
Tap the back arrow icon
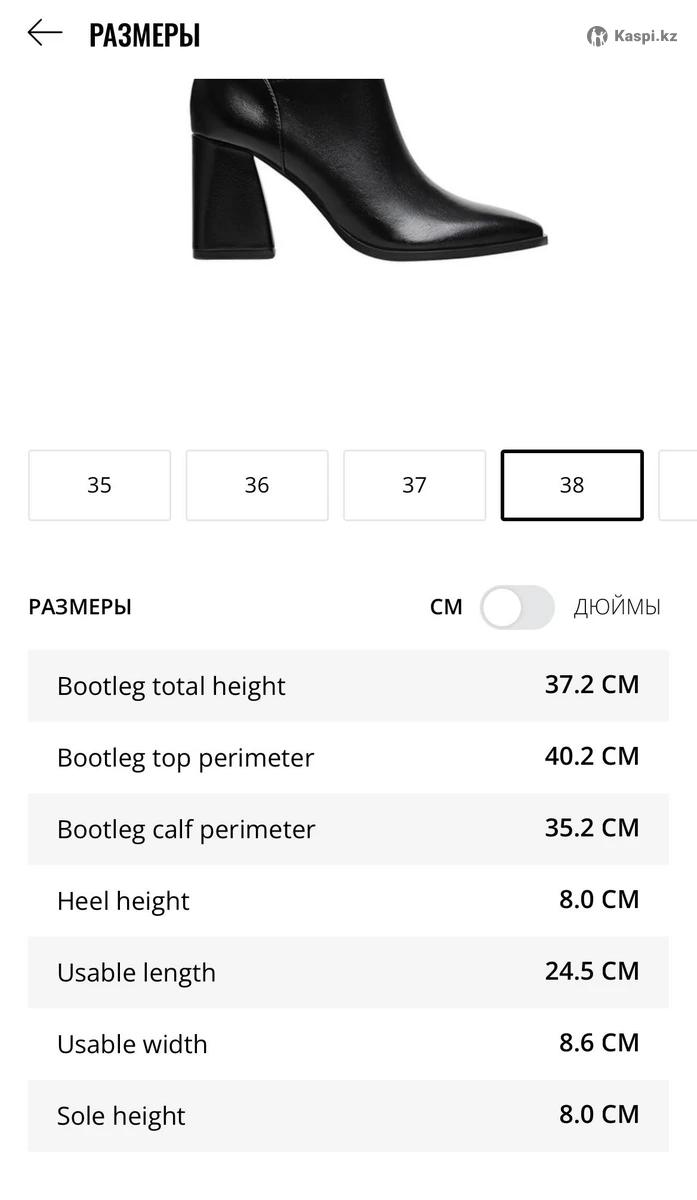[x=45, y=34]
